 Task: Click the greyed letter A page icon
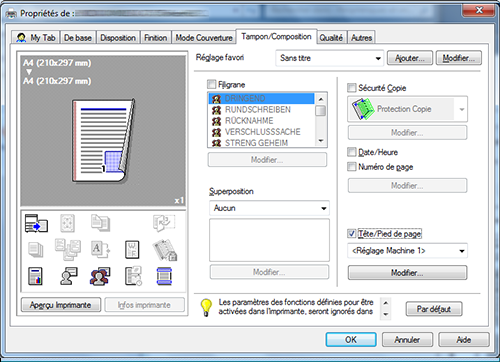pos(100,250)
